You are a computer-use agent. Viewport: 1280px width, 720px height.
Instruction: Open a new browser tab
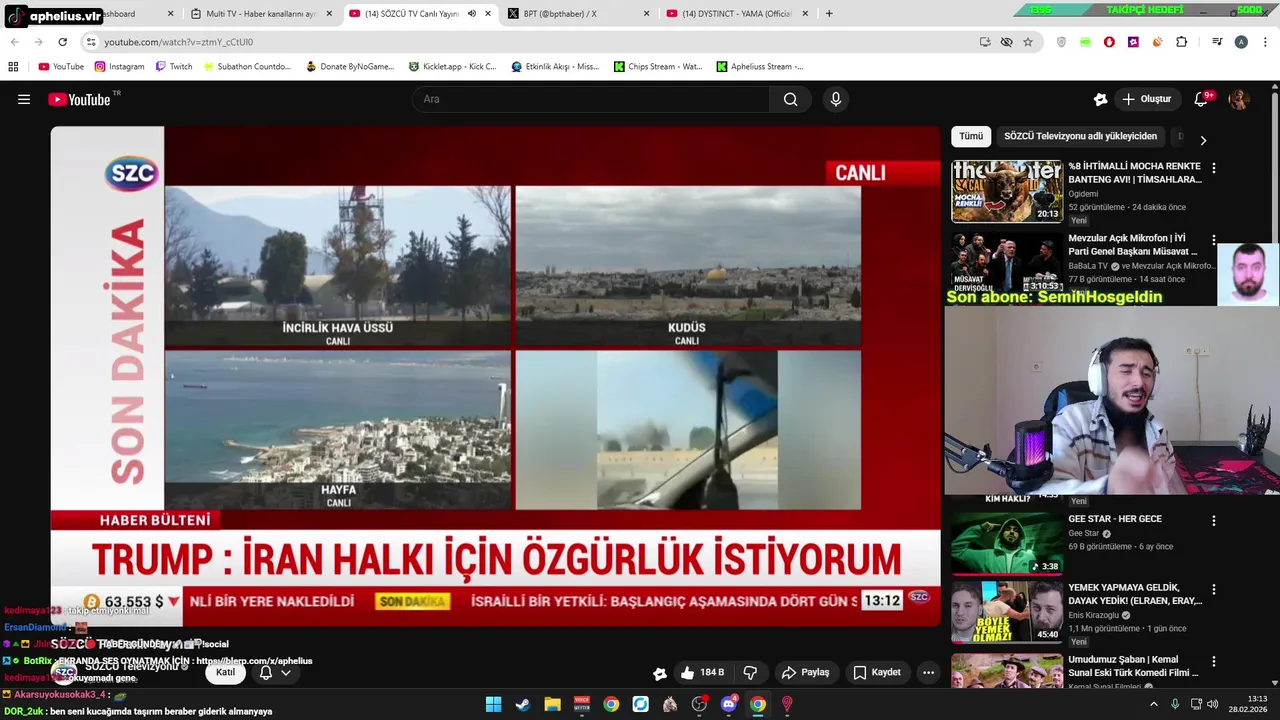click(829, 14)
